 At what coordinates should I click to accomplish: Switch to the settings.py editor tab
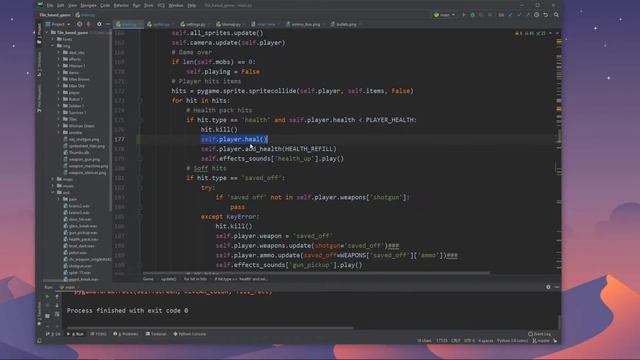point(193,24)
